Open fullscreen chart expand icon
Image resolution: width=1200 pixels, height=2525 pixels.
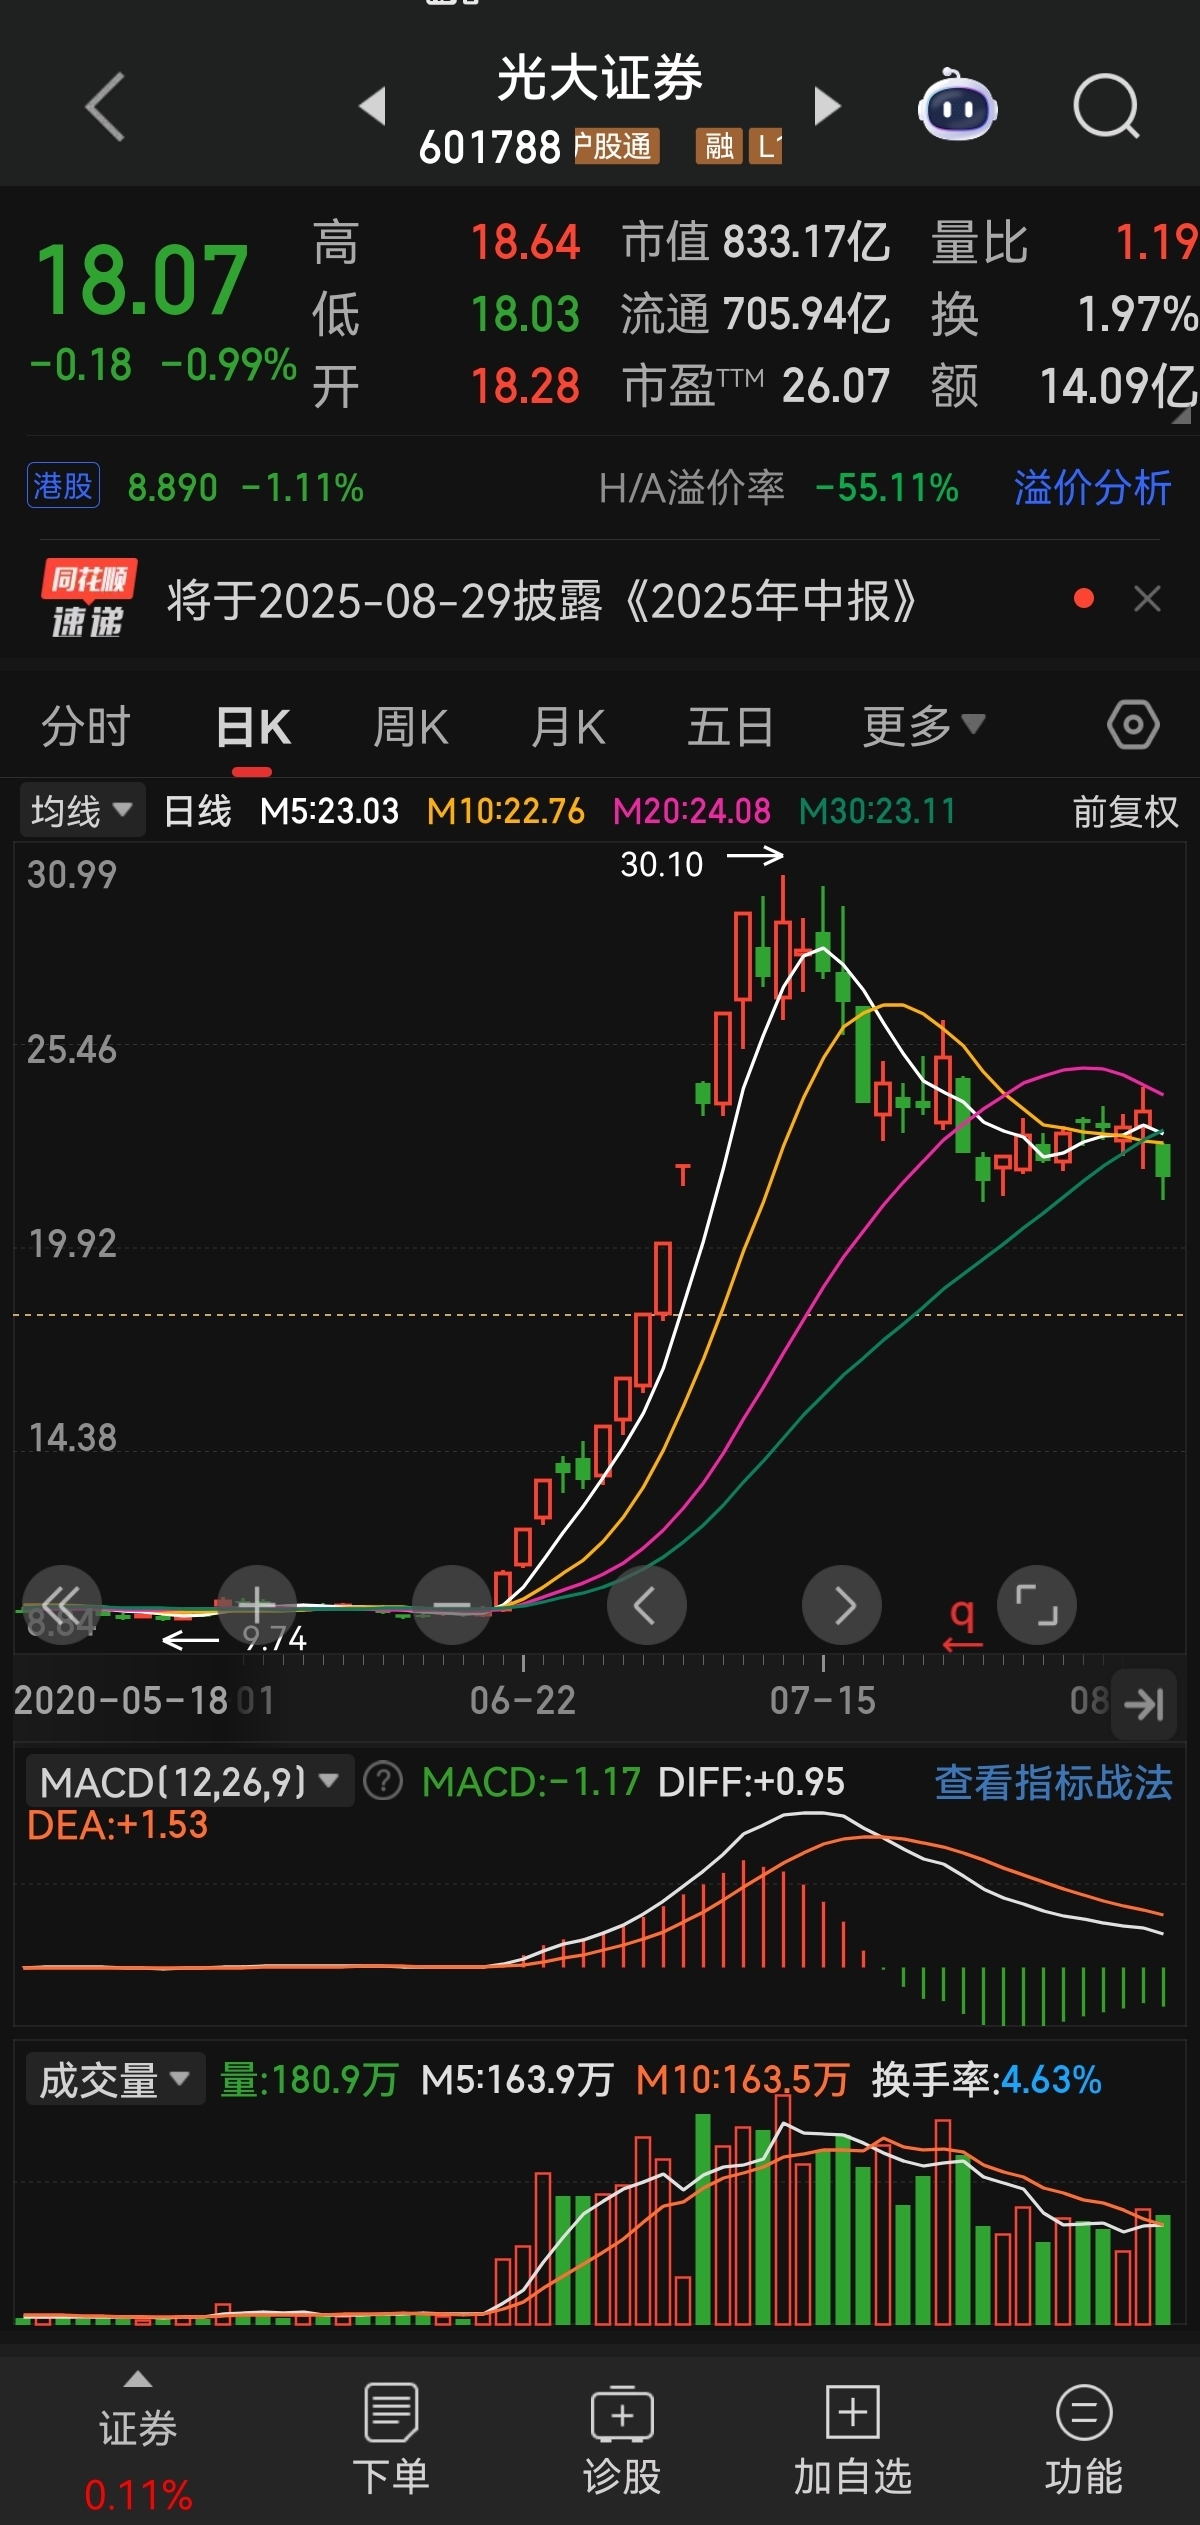pyautogui.click(x=1037, y=1605)
